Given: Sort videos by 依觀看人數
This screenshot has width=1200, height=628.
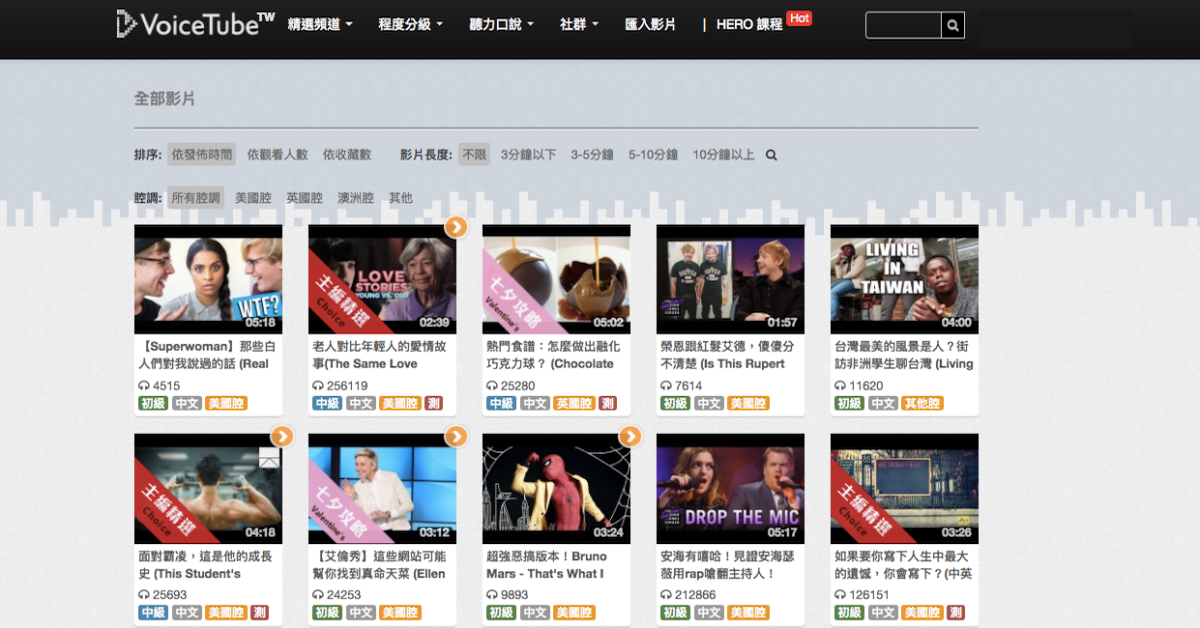Looking at the screenshot, I should [x=277, y=155].
